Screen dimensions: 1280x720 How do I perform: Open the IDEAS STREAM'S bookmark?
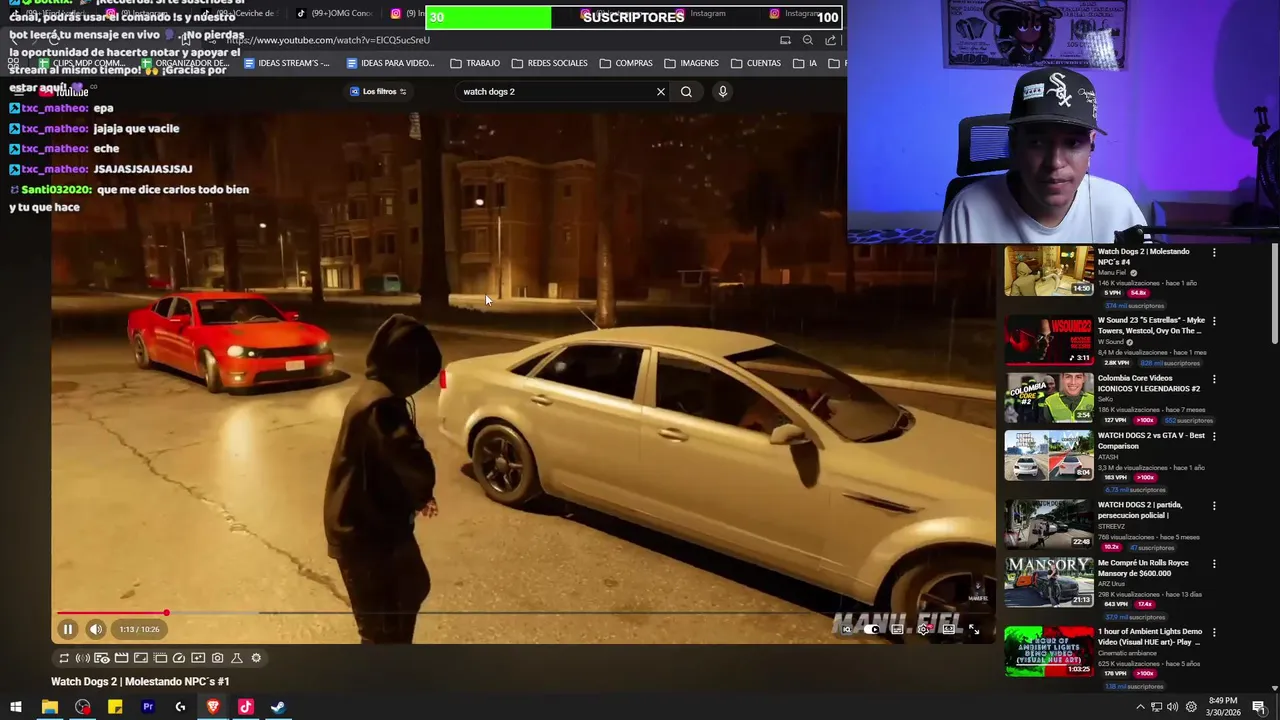[287, 63]
